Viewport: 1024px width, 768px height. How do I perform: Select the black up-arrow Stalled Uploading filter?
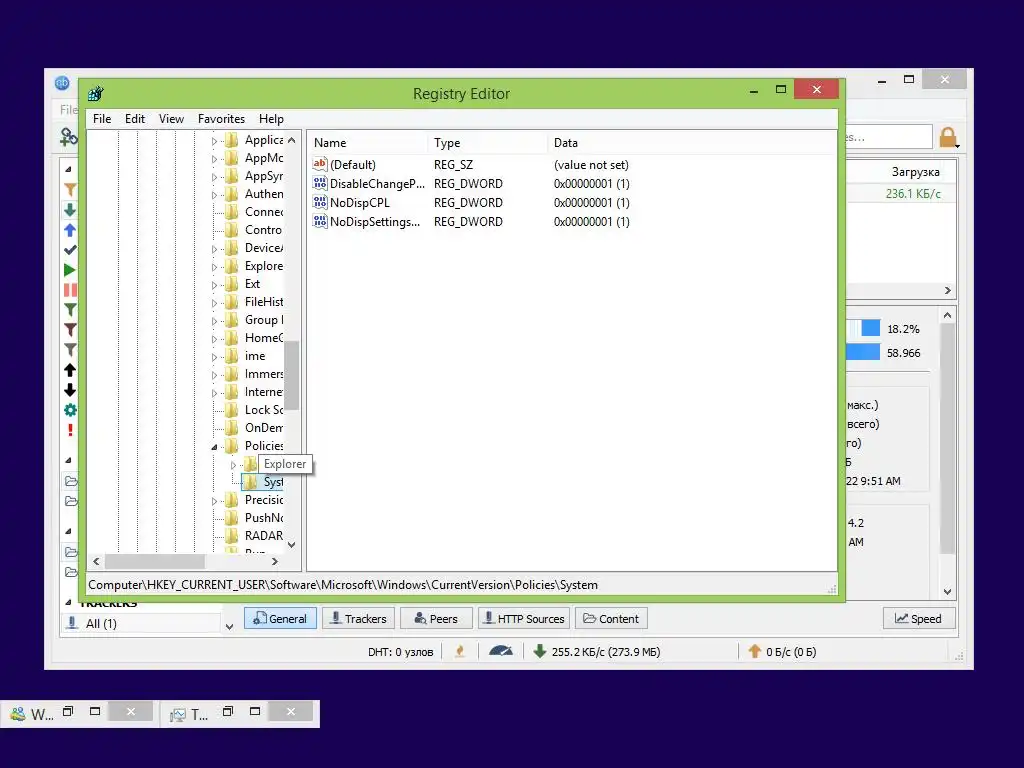click(70, 370)
